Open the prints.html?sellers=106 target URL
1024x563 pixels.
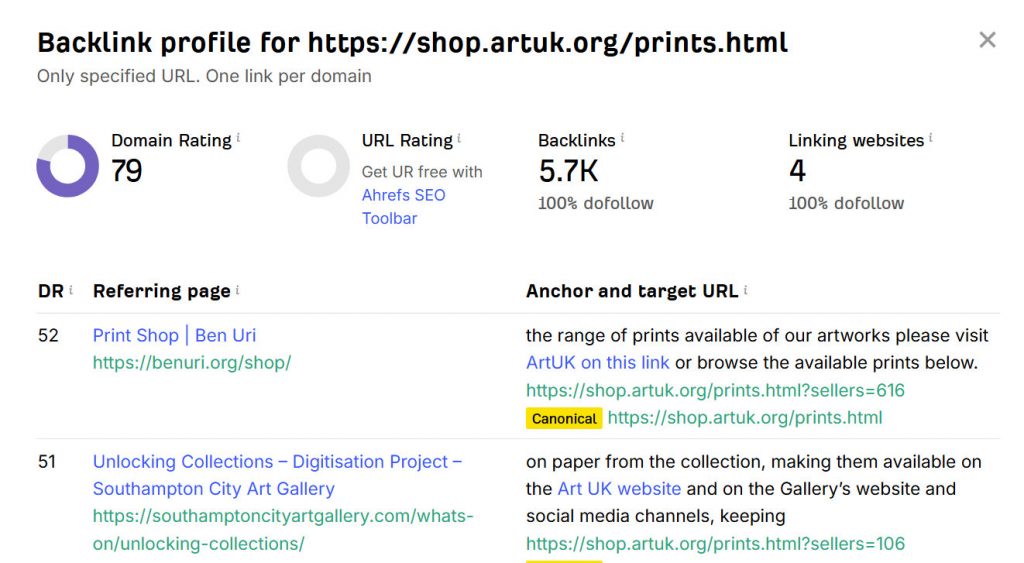tap(715, 543)
